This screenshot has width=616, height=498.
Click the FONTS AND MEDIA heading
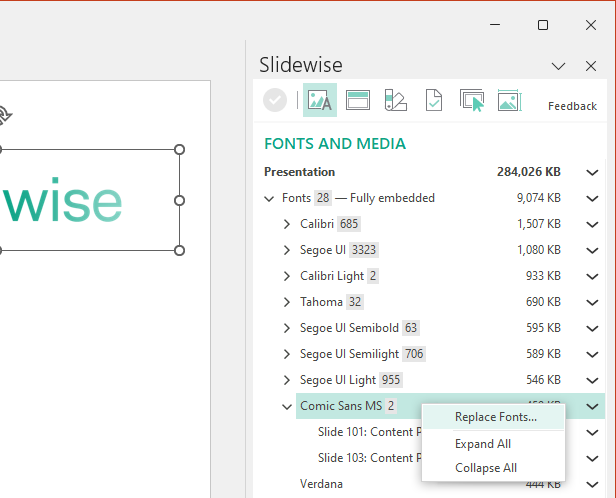click(335, 144)
